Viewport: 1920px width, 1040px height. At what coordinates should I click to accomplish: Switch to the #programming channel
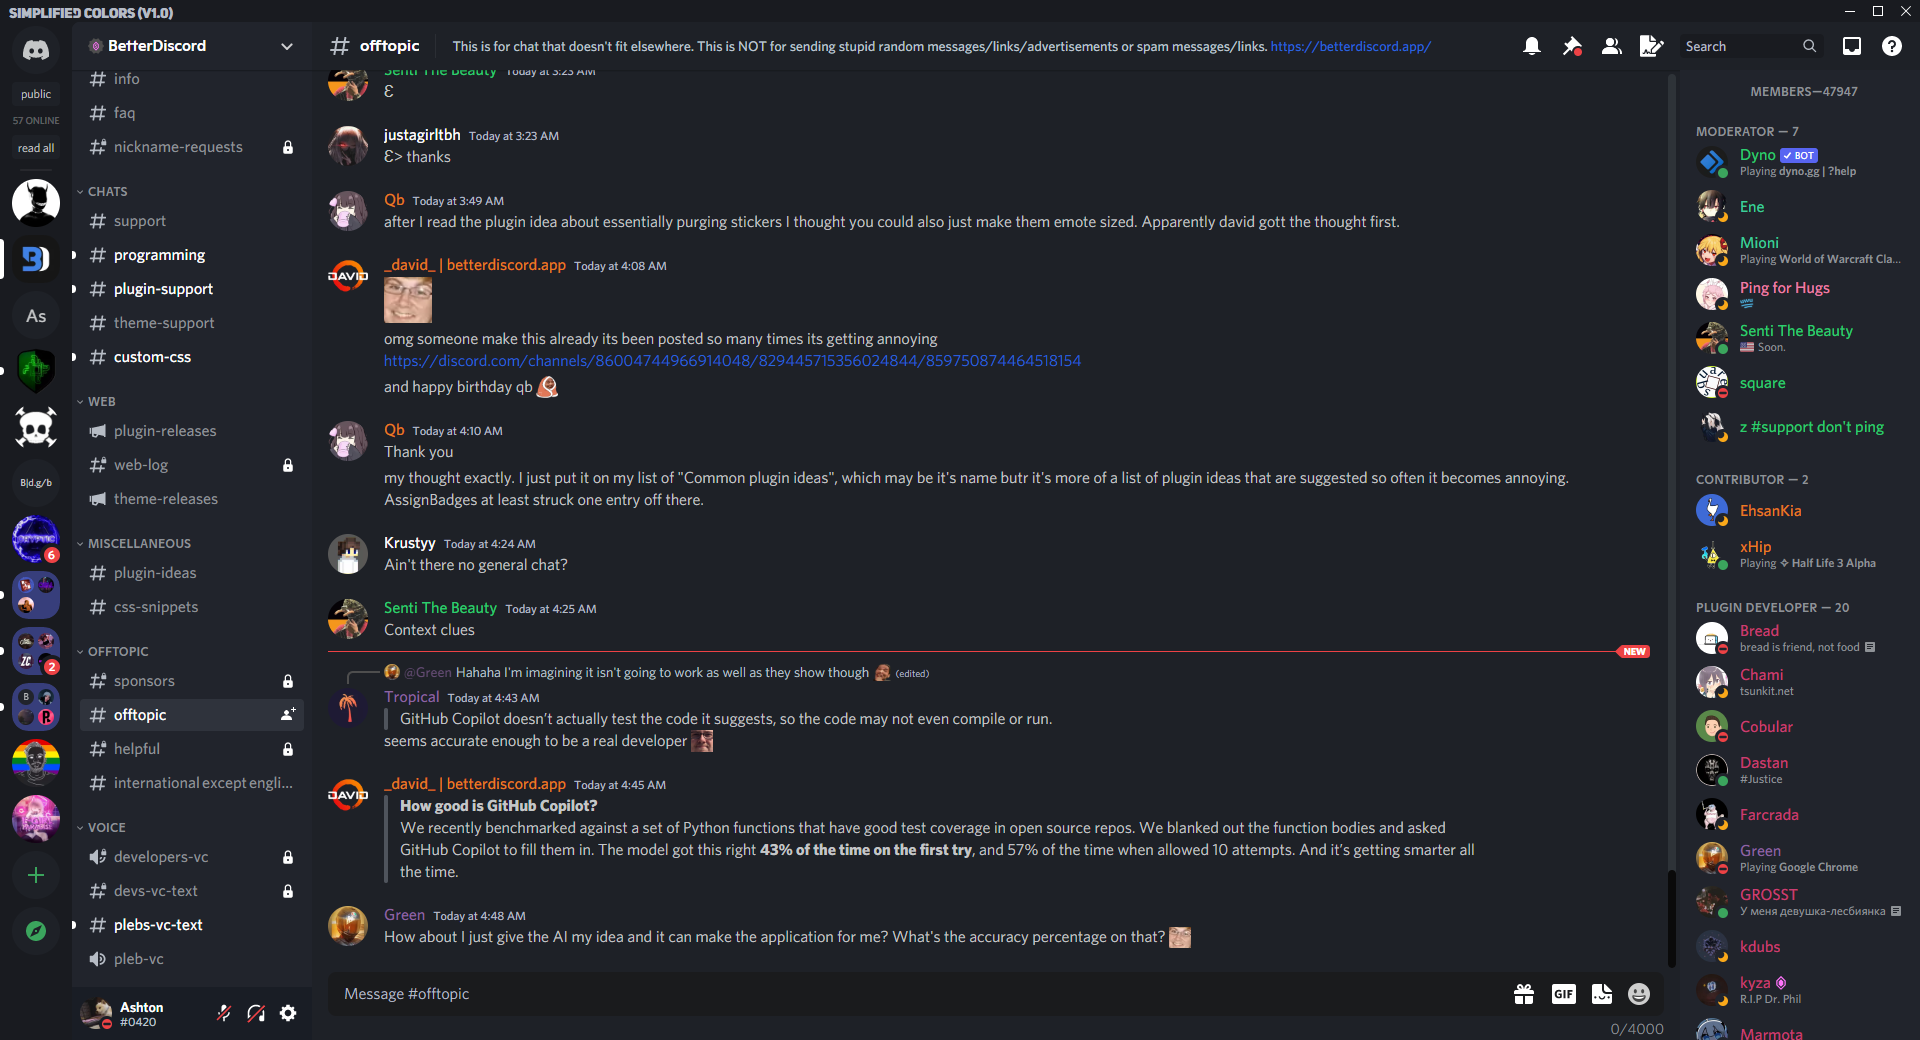[158, 255]
